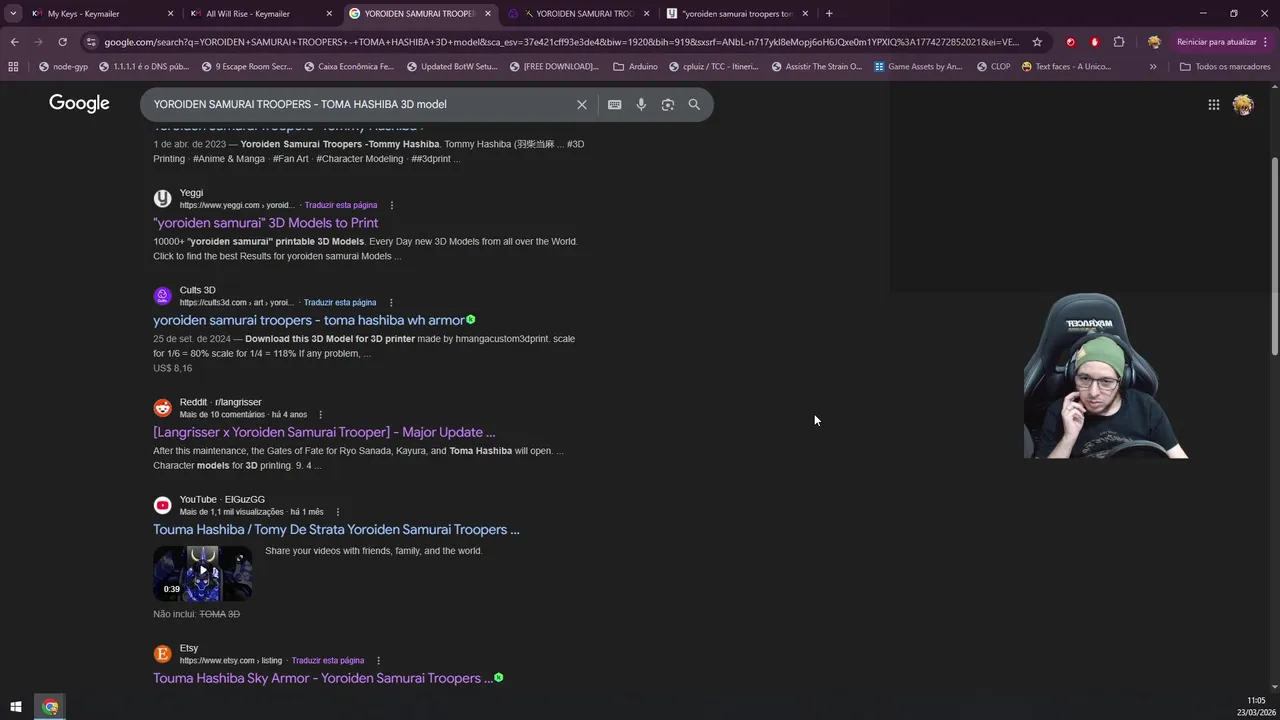Switch to the quoted "yoroiden samurai troopers" tab
The width and height of the screenshot is (1280, 720).
pos(738,14)
